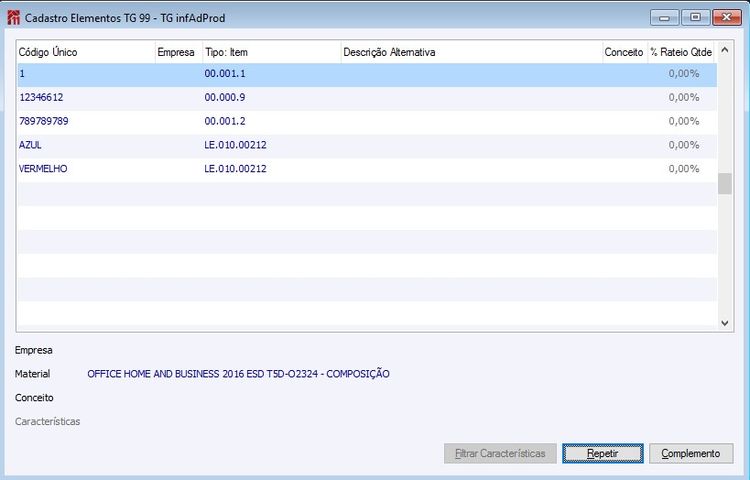Click the Características label
The height and width of the screenshot is (480, 750).
point(47,422)
